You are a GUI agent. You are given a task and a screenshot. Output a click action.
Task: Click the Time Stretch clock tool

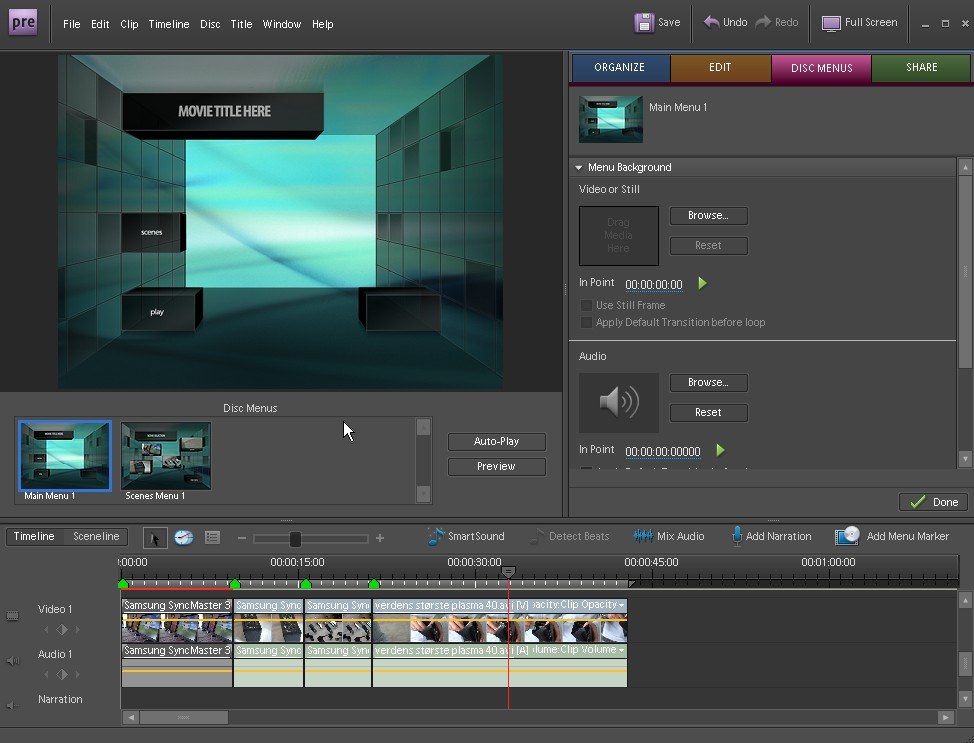[x=183, y=538]
